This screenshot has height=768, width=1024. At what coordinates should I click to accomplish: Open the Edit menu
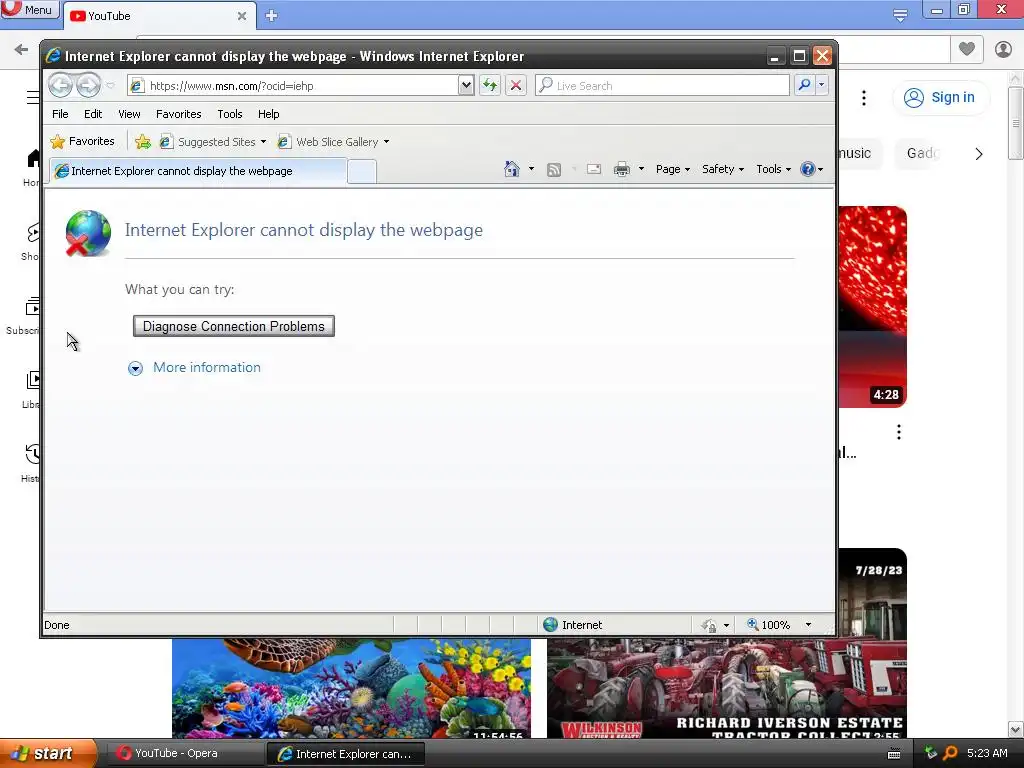[x=93, y=114]
